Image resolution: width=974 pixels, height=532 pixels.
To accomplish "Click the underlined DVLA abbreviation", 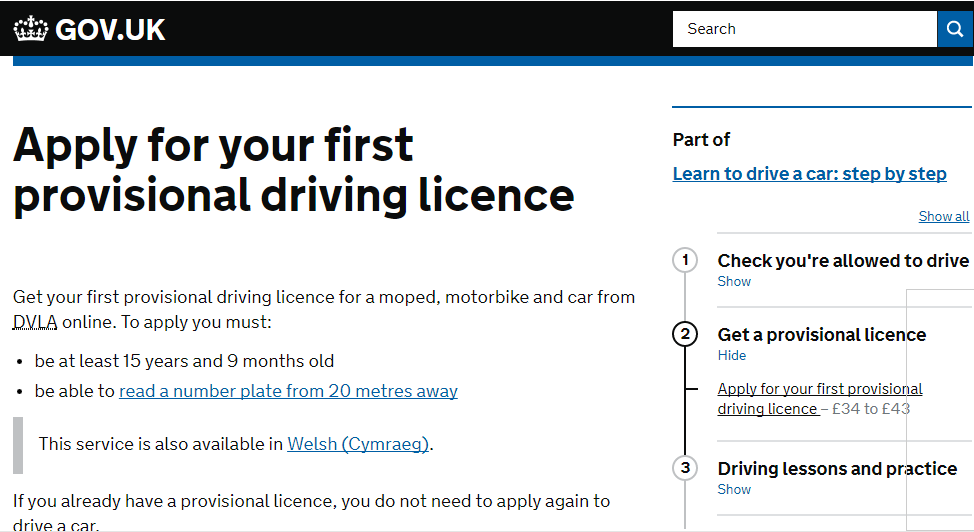I will point(35,323).
